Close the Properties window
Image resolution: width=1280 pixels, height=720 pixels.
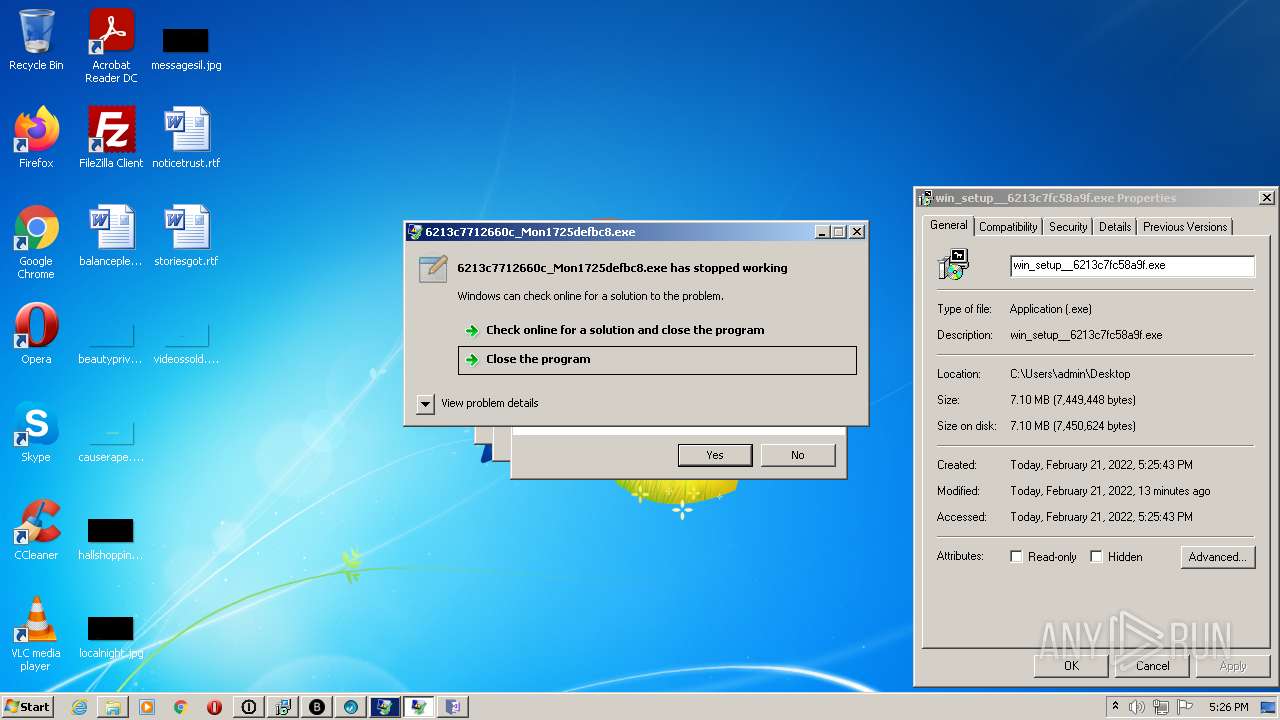pyautogui.click(x=1266, y=198)
